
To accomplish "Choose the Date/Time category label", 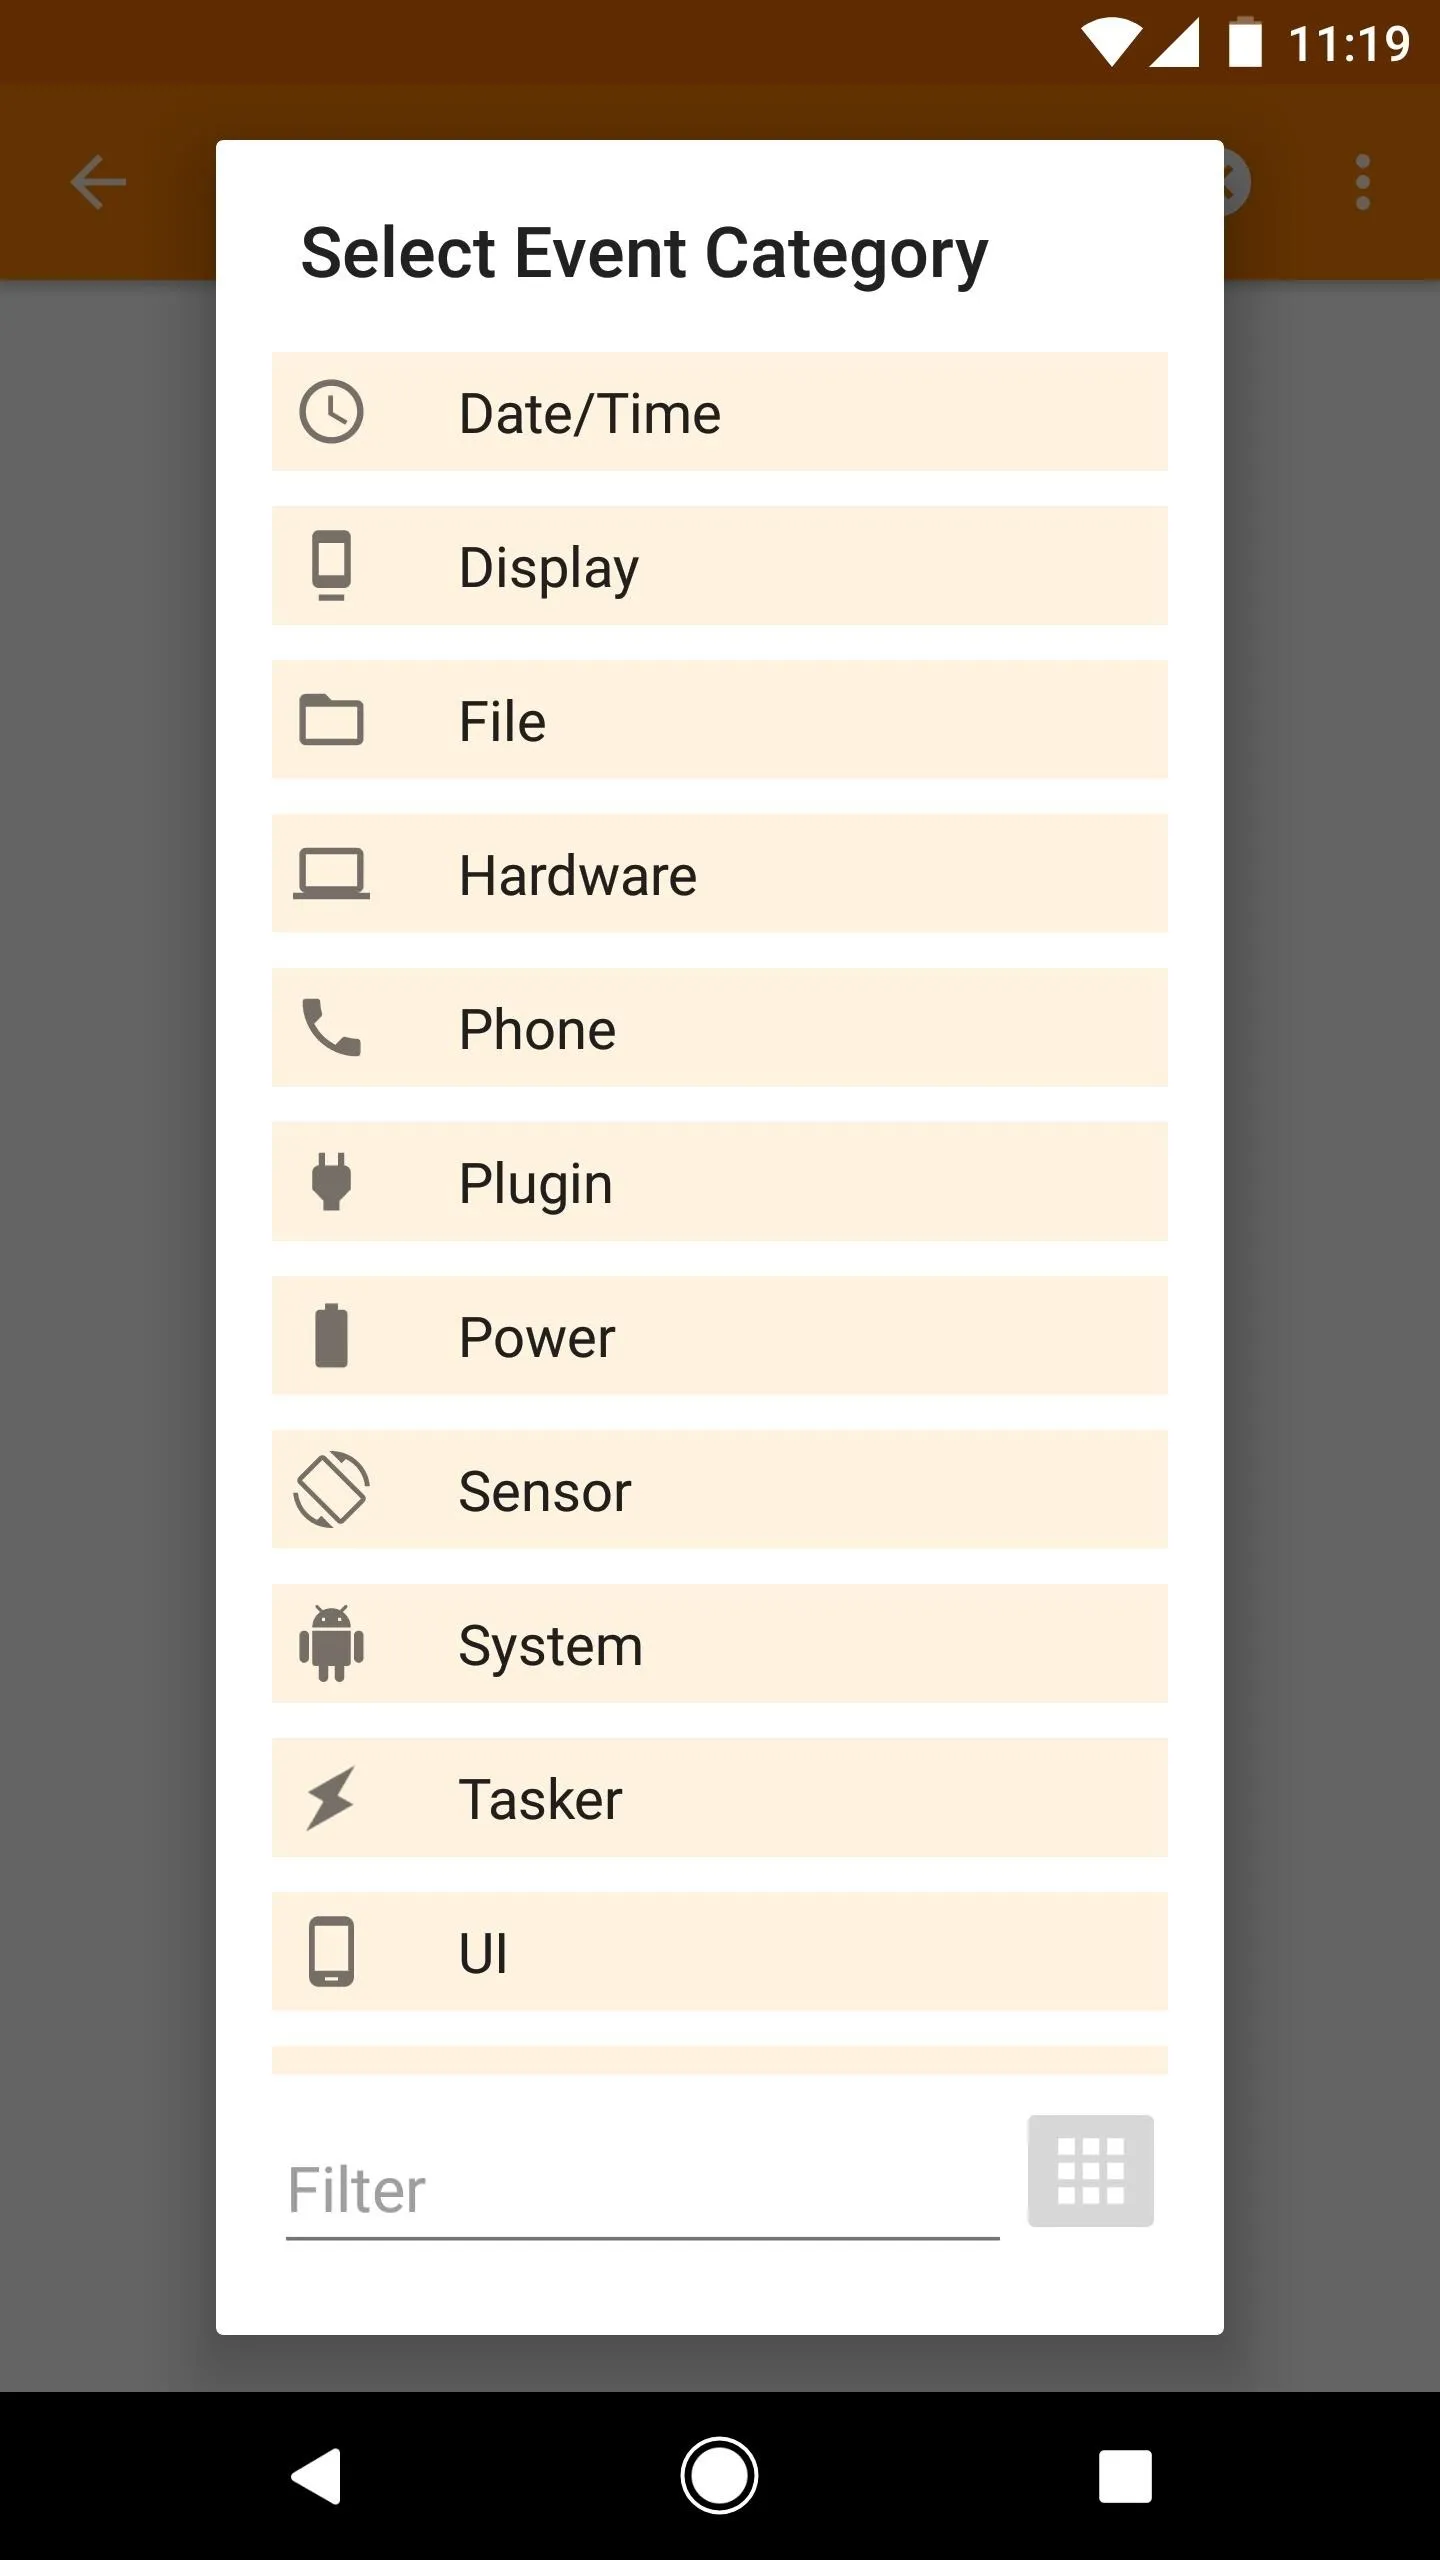I will (x=590, y=413).
